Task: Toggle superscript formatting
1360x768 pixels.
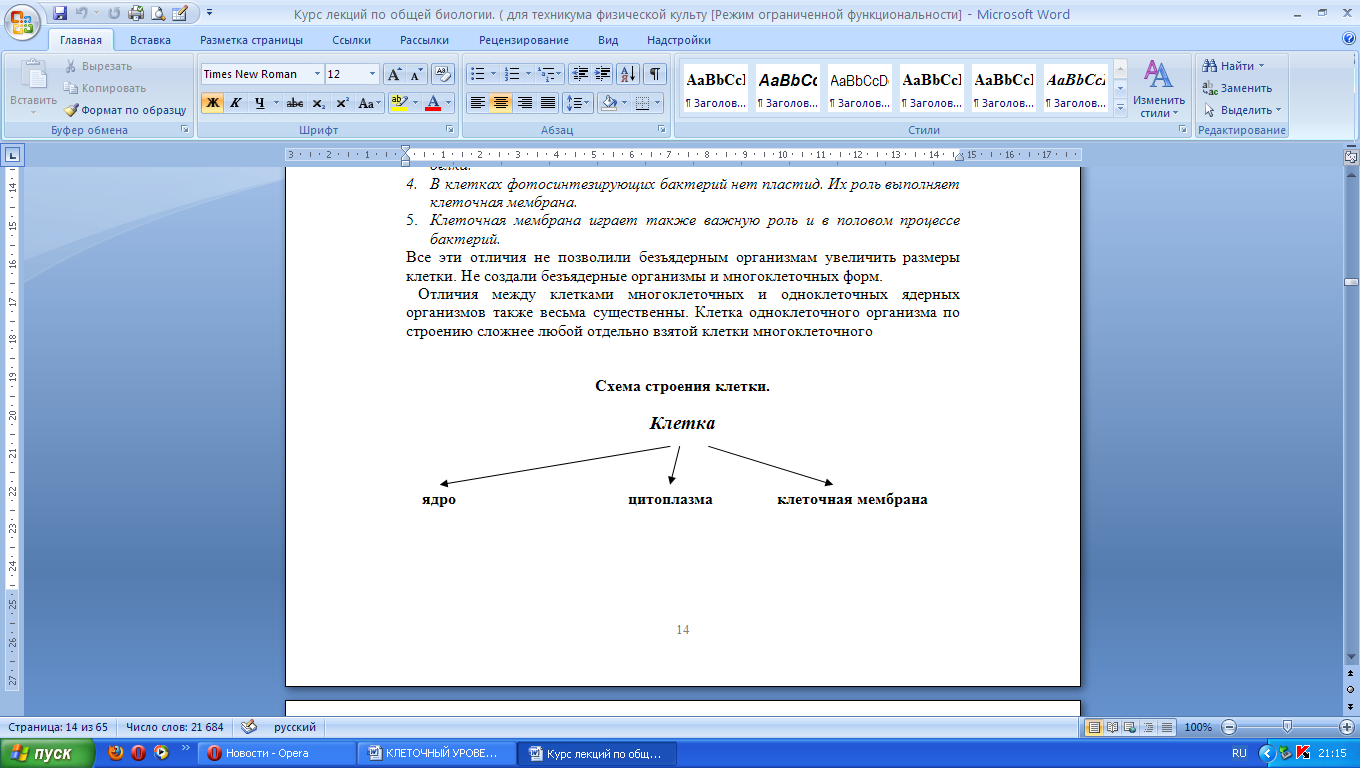Action: tap(342, 103)
